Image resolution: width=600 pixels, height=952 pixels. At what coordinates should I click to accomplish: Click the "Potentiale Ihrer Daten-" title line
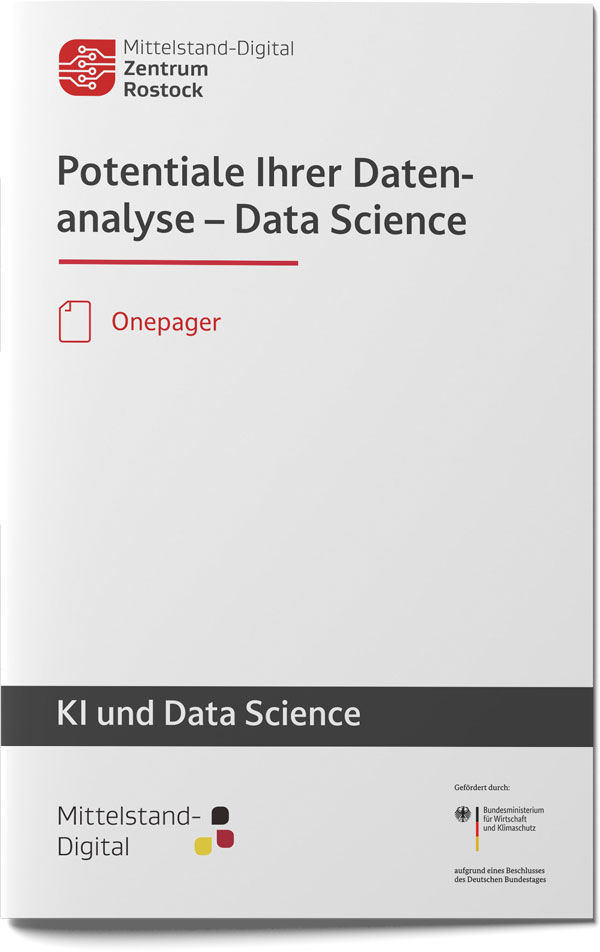click(265, 172)
